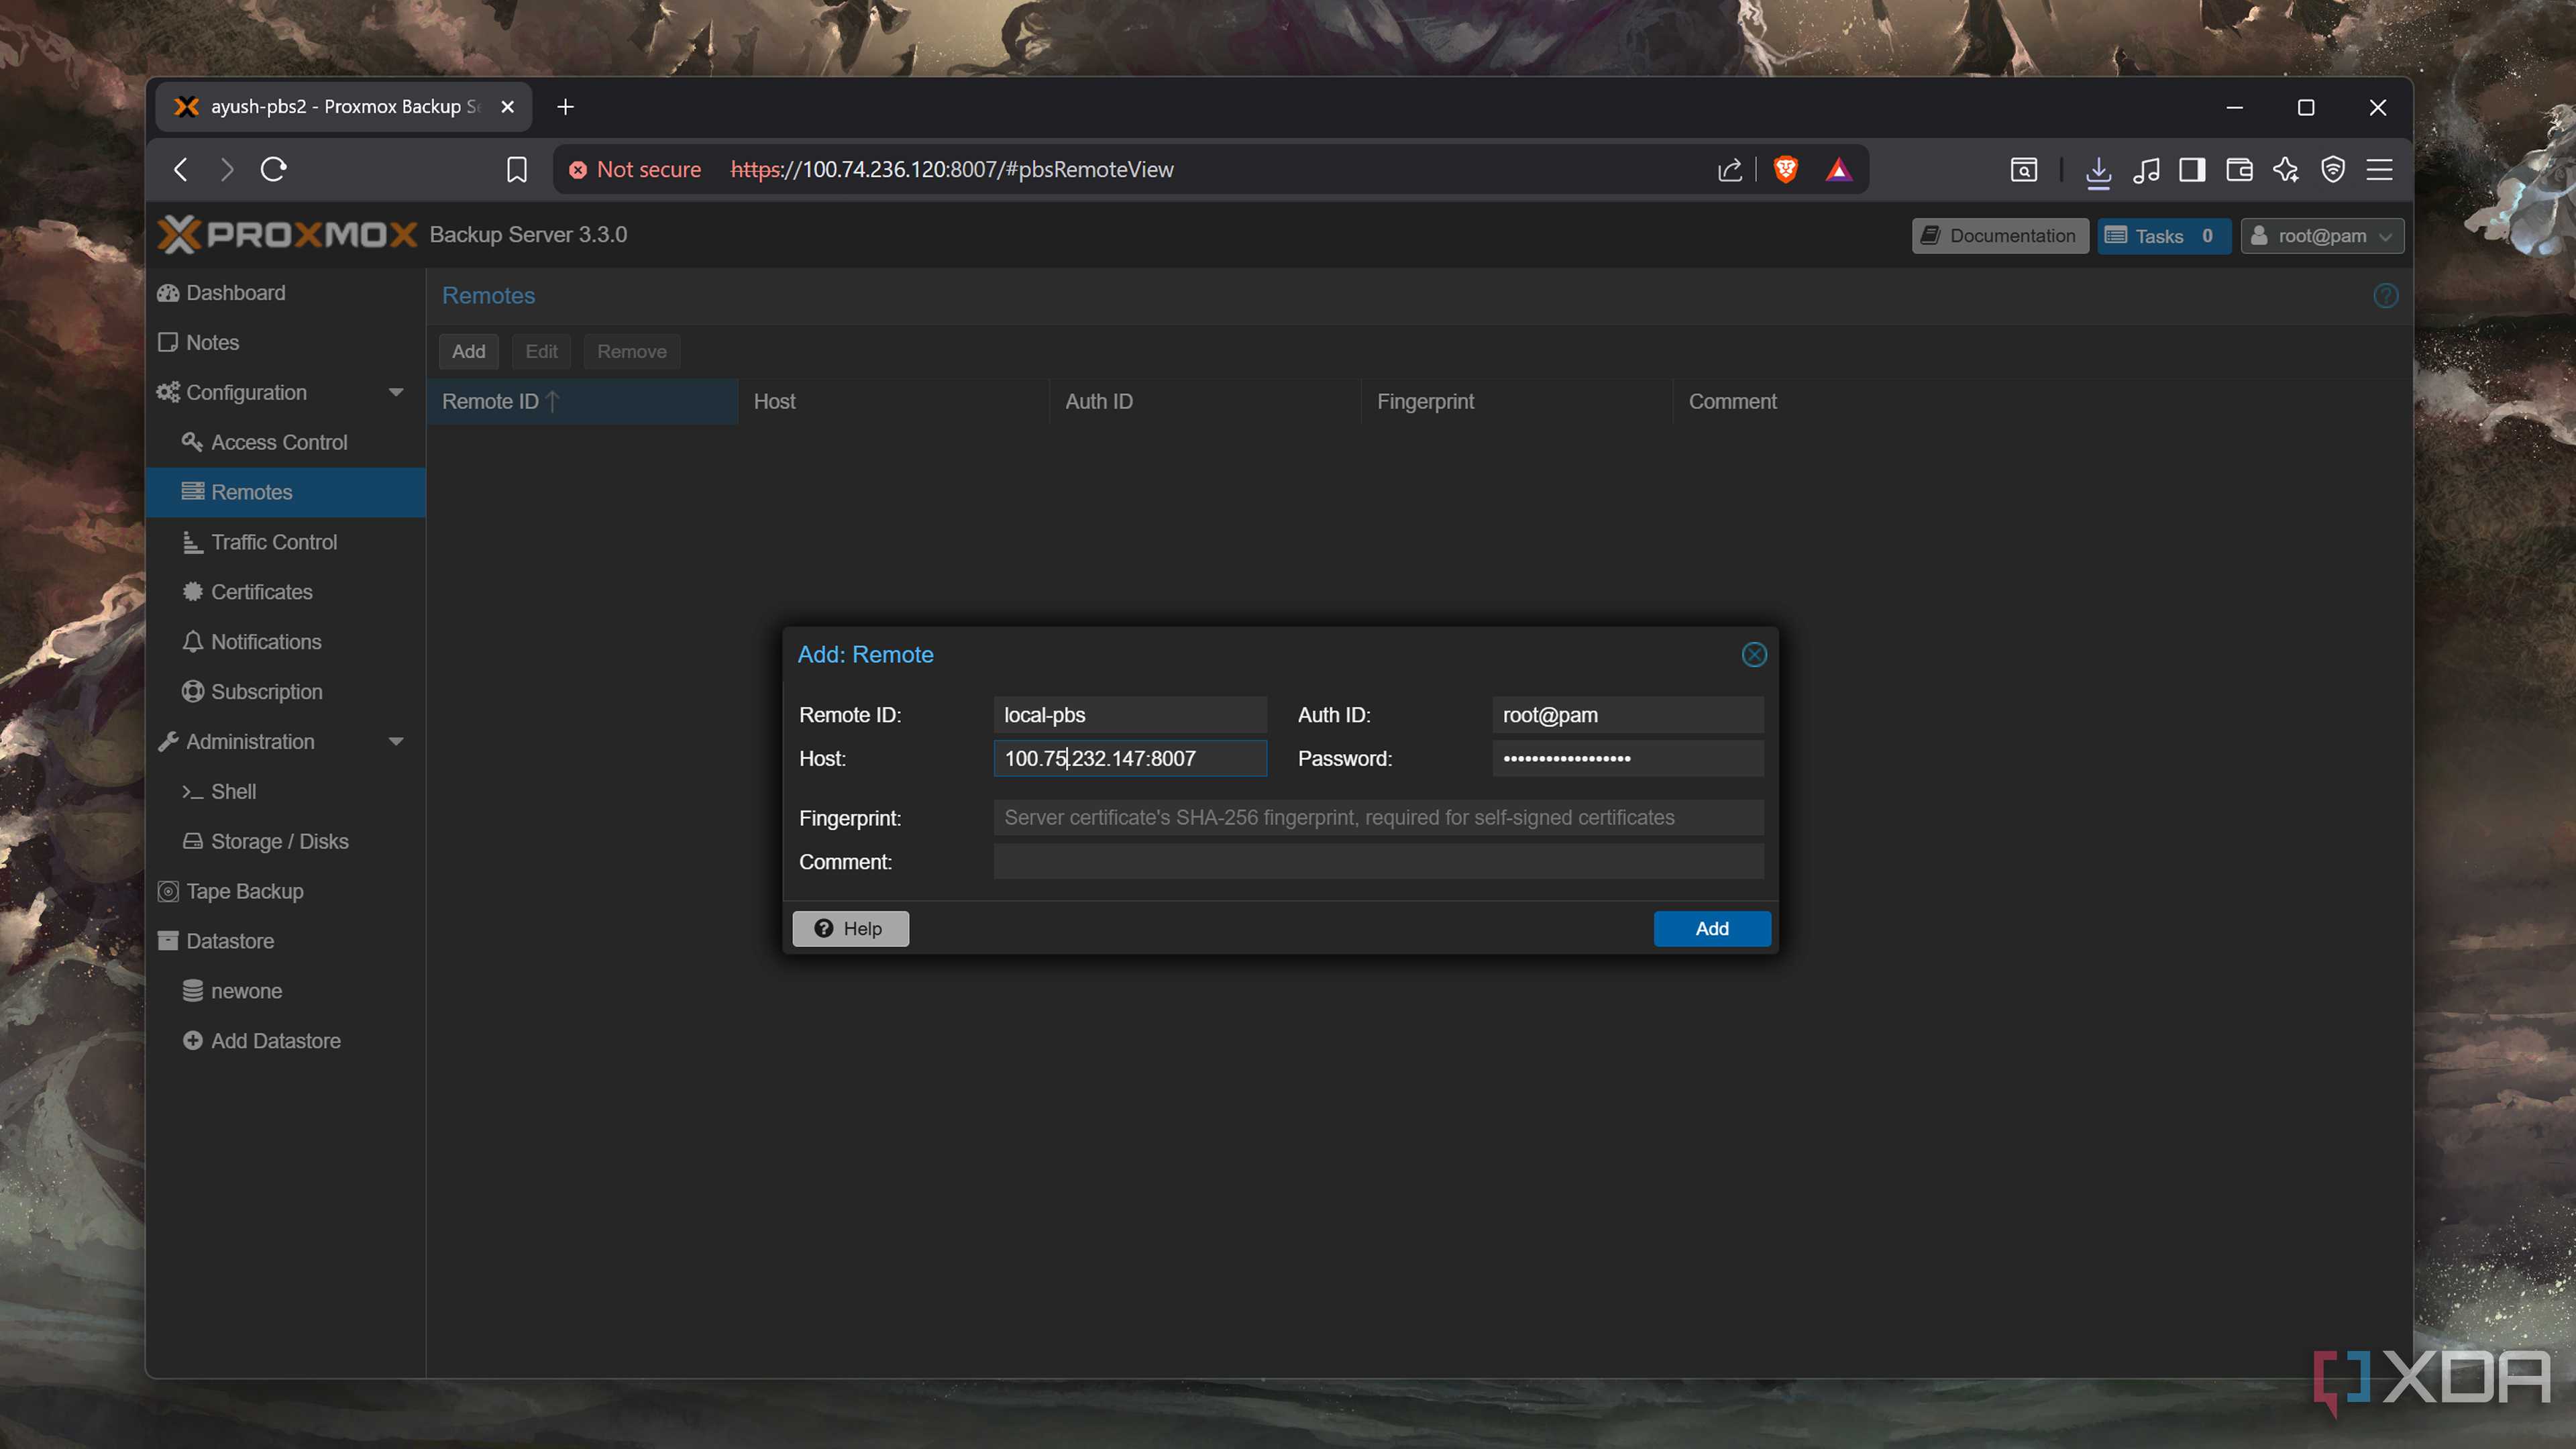2576x1449 pixels.
Task: Toggle the browser sidebar panel
Action: [2193, 169]
